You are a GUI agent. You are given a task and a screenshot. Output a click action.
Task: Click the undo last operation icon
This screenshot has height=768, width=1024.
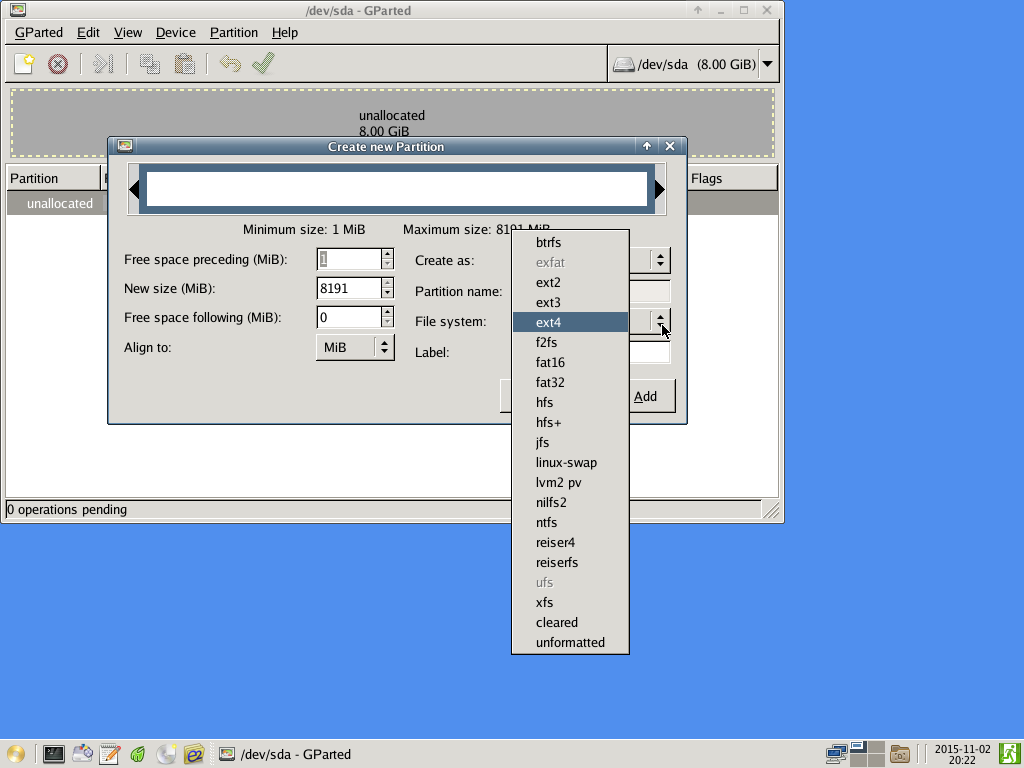(230, 64)
